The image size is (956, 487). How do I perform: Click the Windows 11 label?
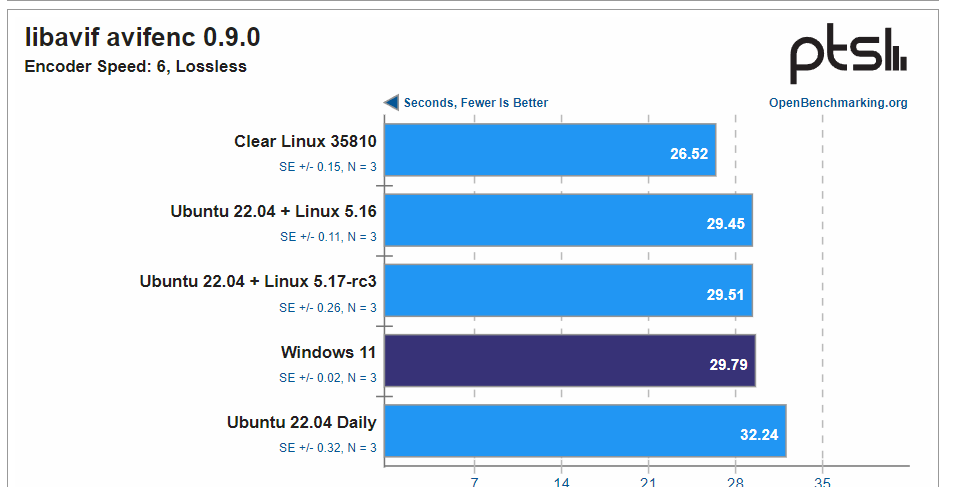pos(329,352)
